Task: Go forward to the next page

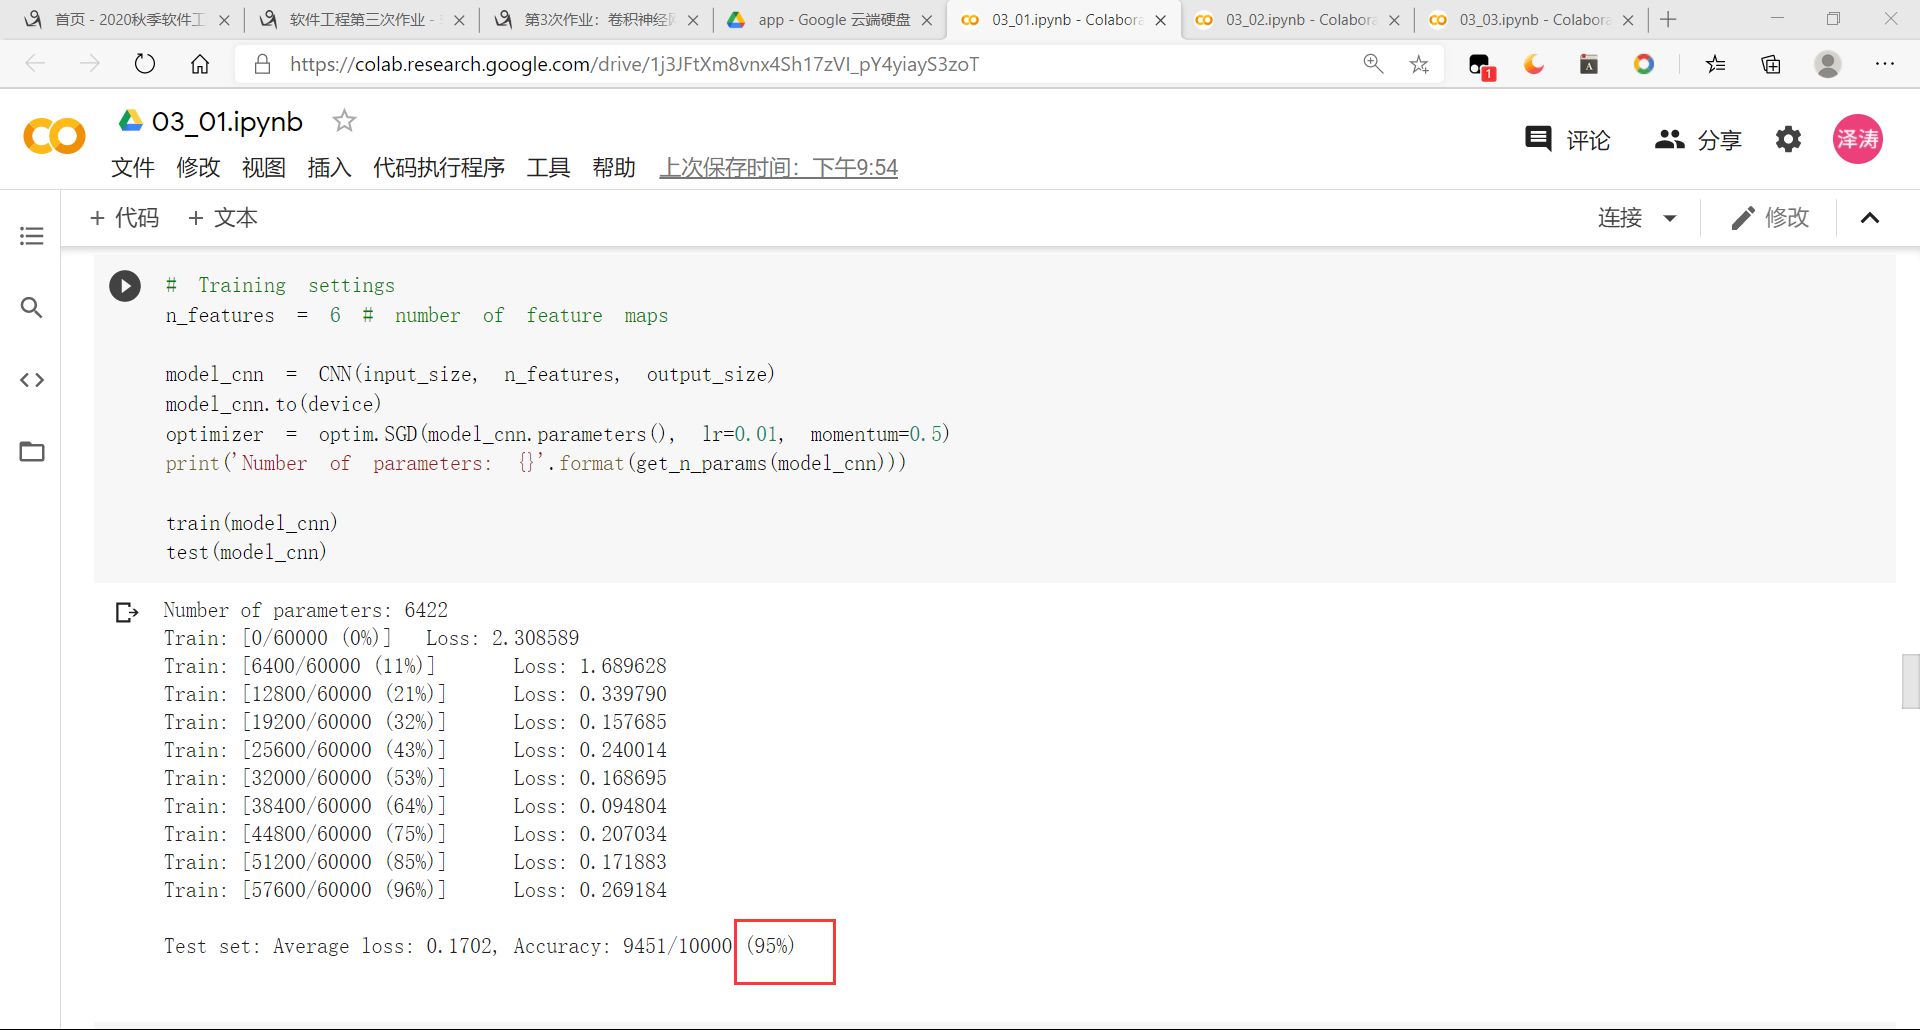Action: tap(90, 64)
